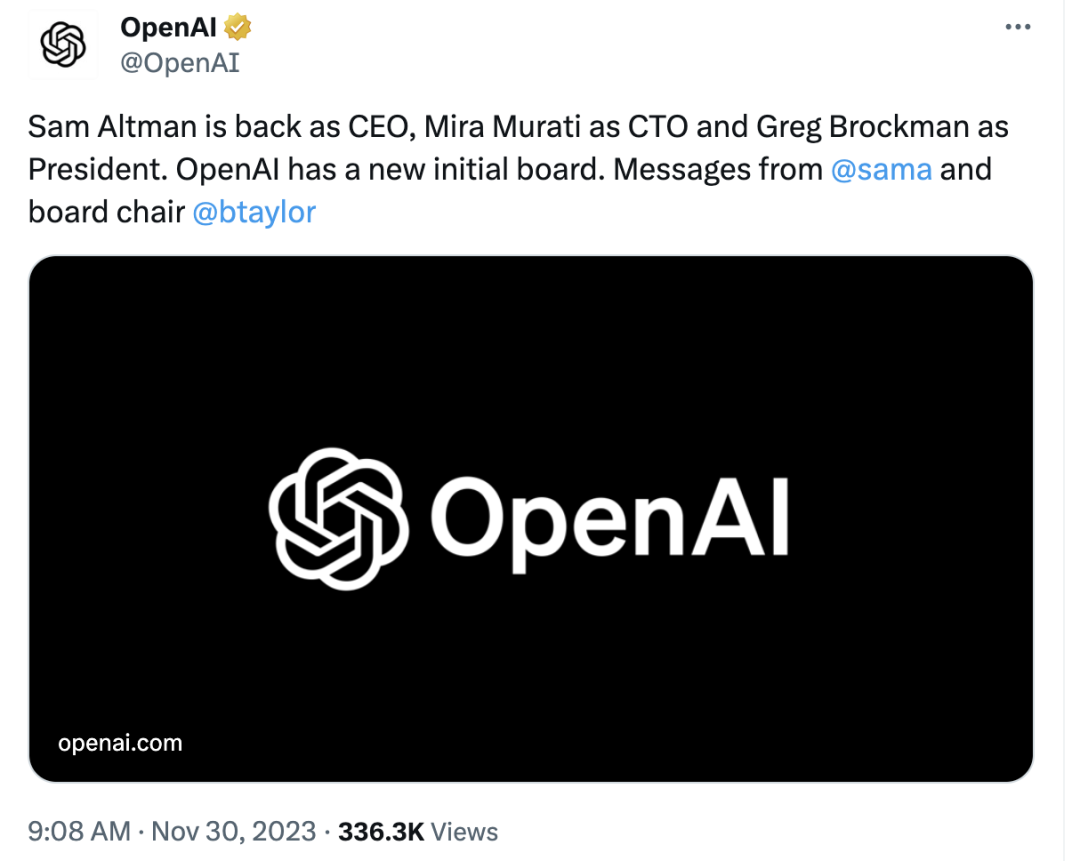The image size is (1080, 861).
Task: Open the 9:08 AM timestamp link
Action: click(x=79, y=831)
